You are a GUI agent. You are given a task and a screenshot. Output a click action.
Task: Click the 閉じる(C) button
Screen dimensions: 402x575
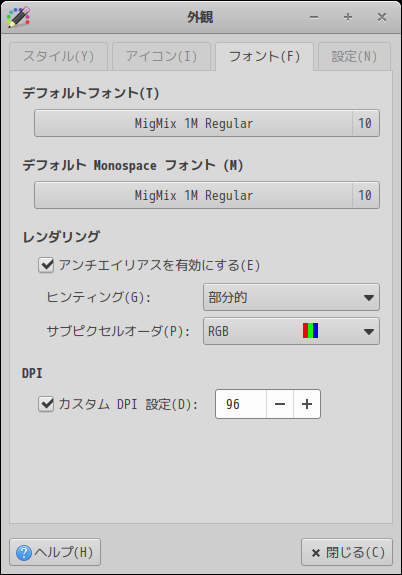click(x=347, y=552)
